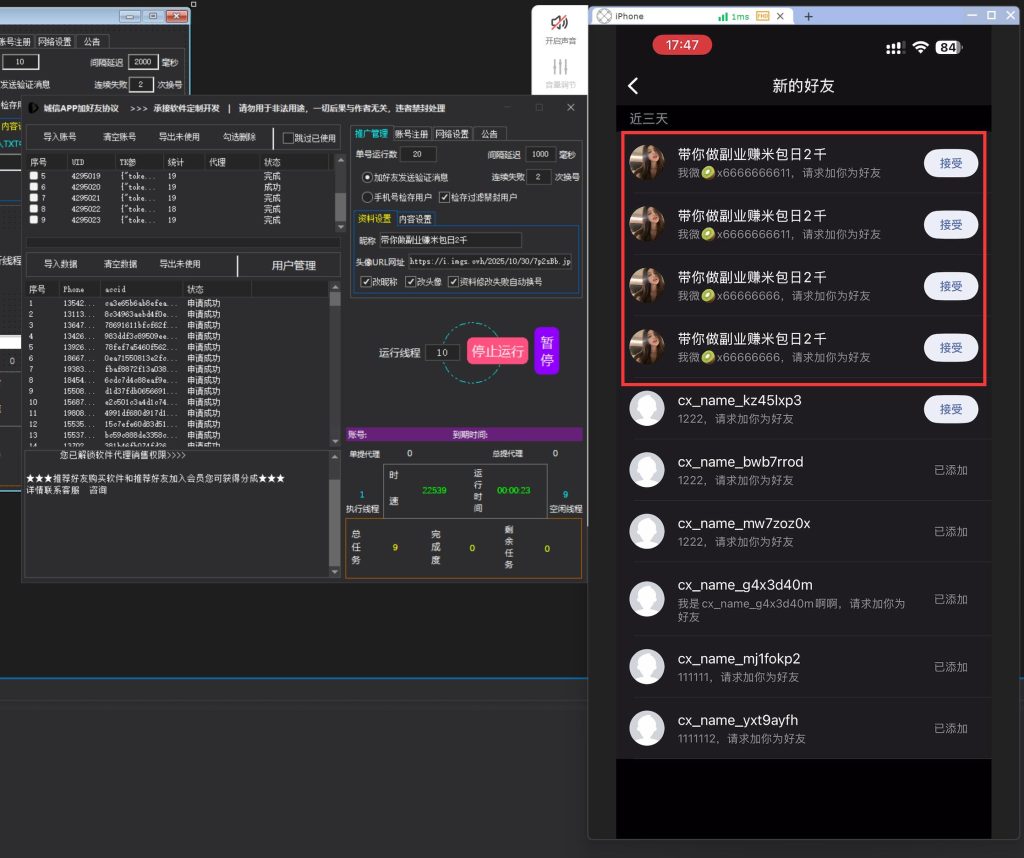Click the purple 暂停 button
This screenshot has width=1024, height=858.
(x=546, y=351)
